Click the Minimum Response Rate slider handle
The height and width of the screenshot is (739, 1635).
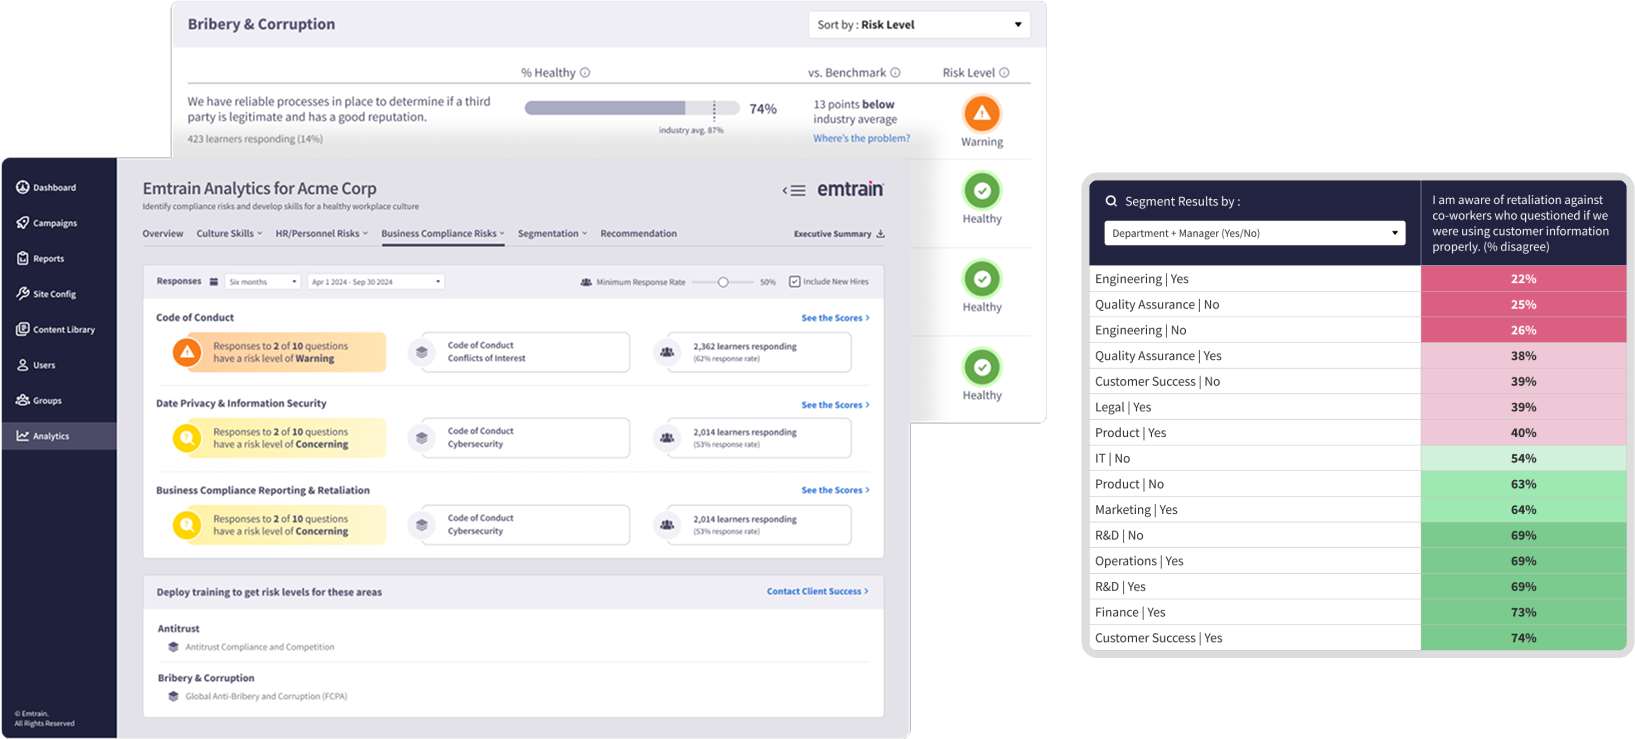723,282
